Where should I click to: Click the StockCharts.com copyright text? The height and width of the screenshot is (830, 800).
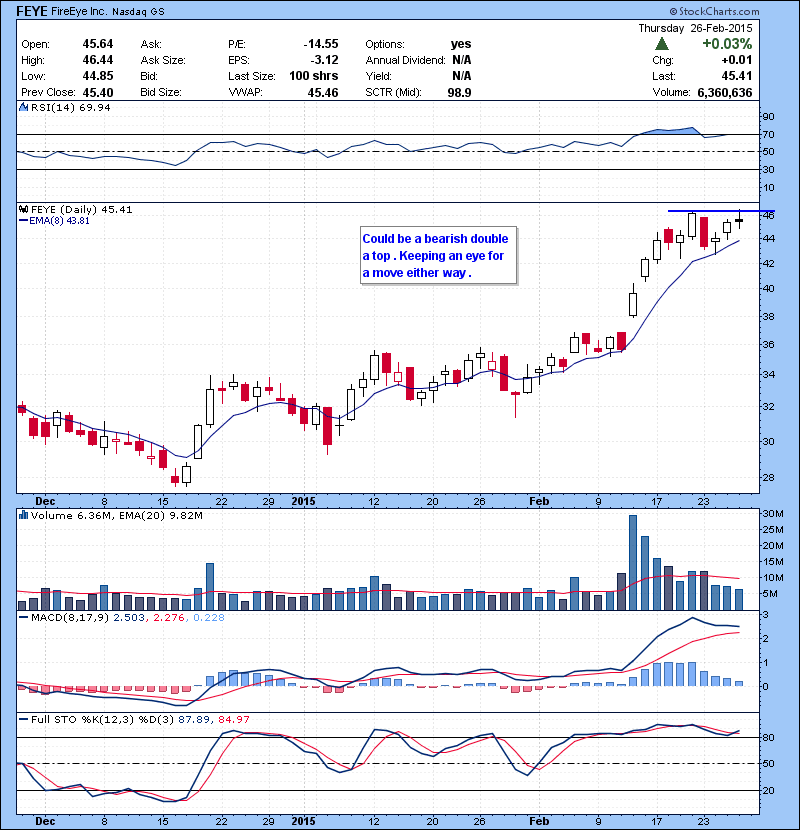coord(714,11)
